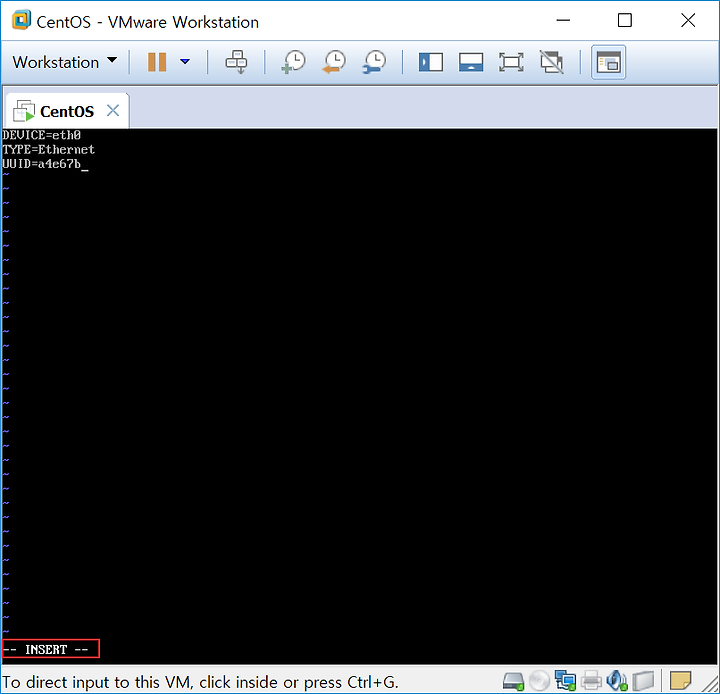Click the TYPE=Ethernet line
Screen dimensions: 720x694
tap(49, 149)
